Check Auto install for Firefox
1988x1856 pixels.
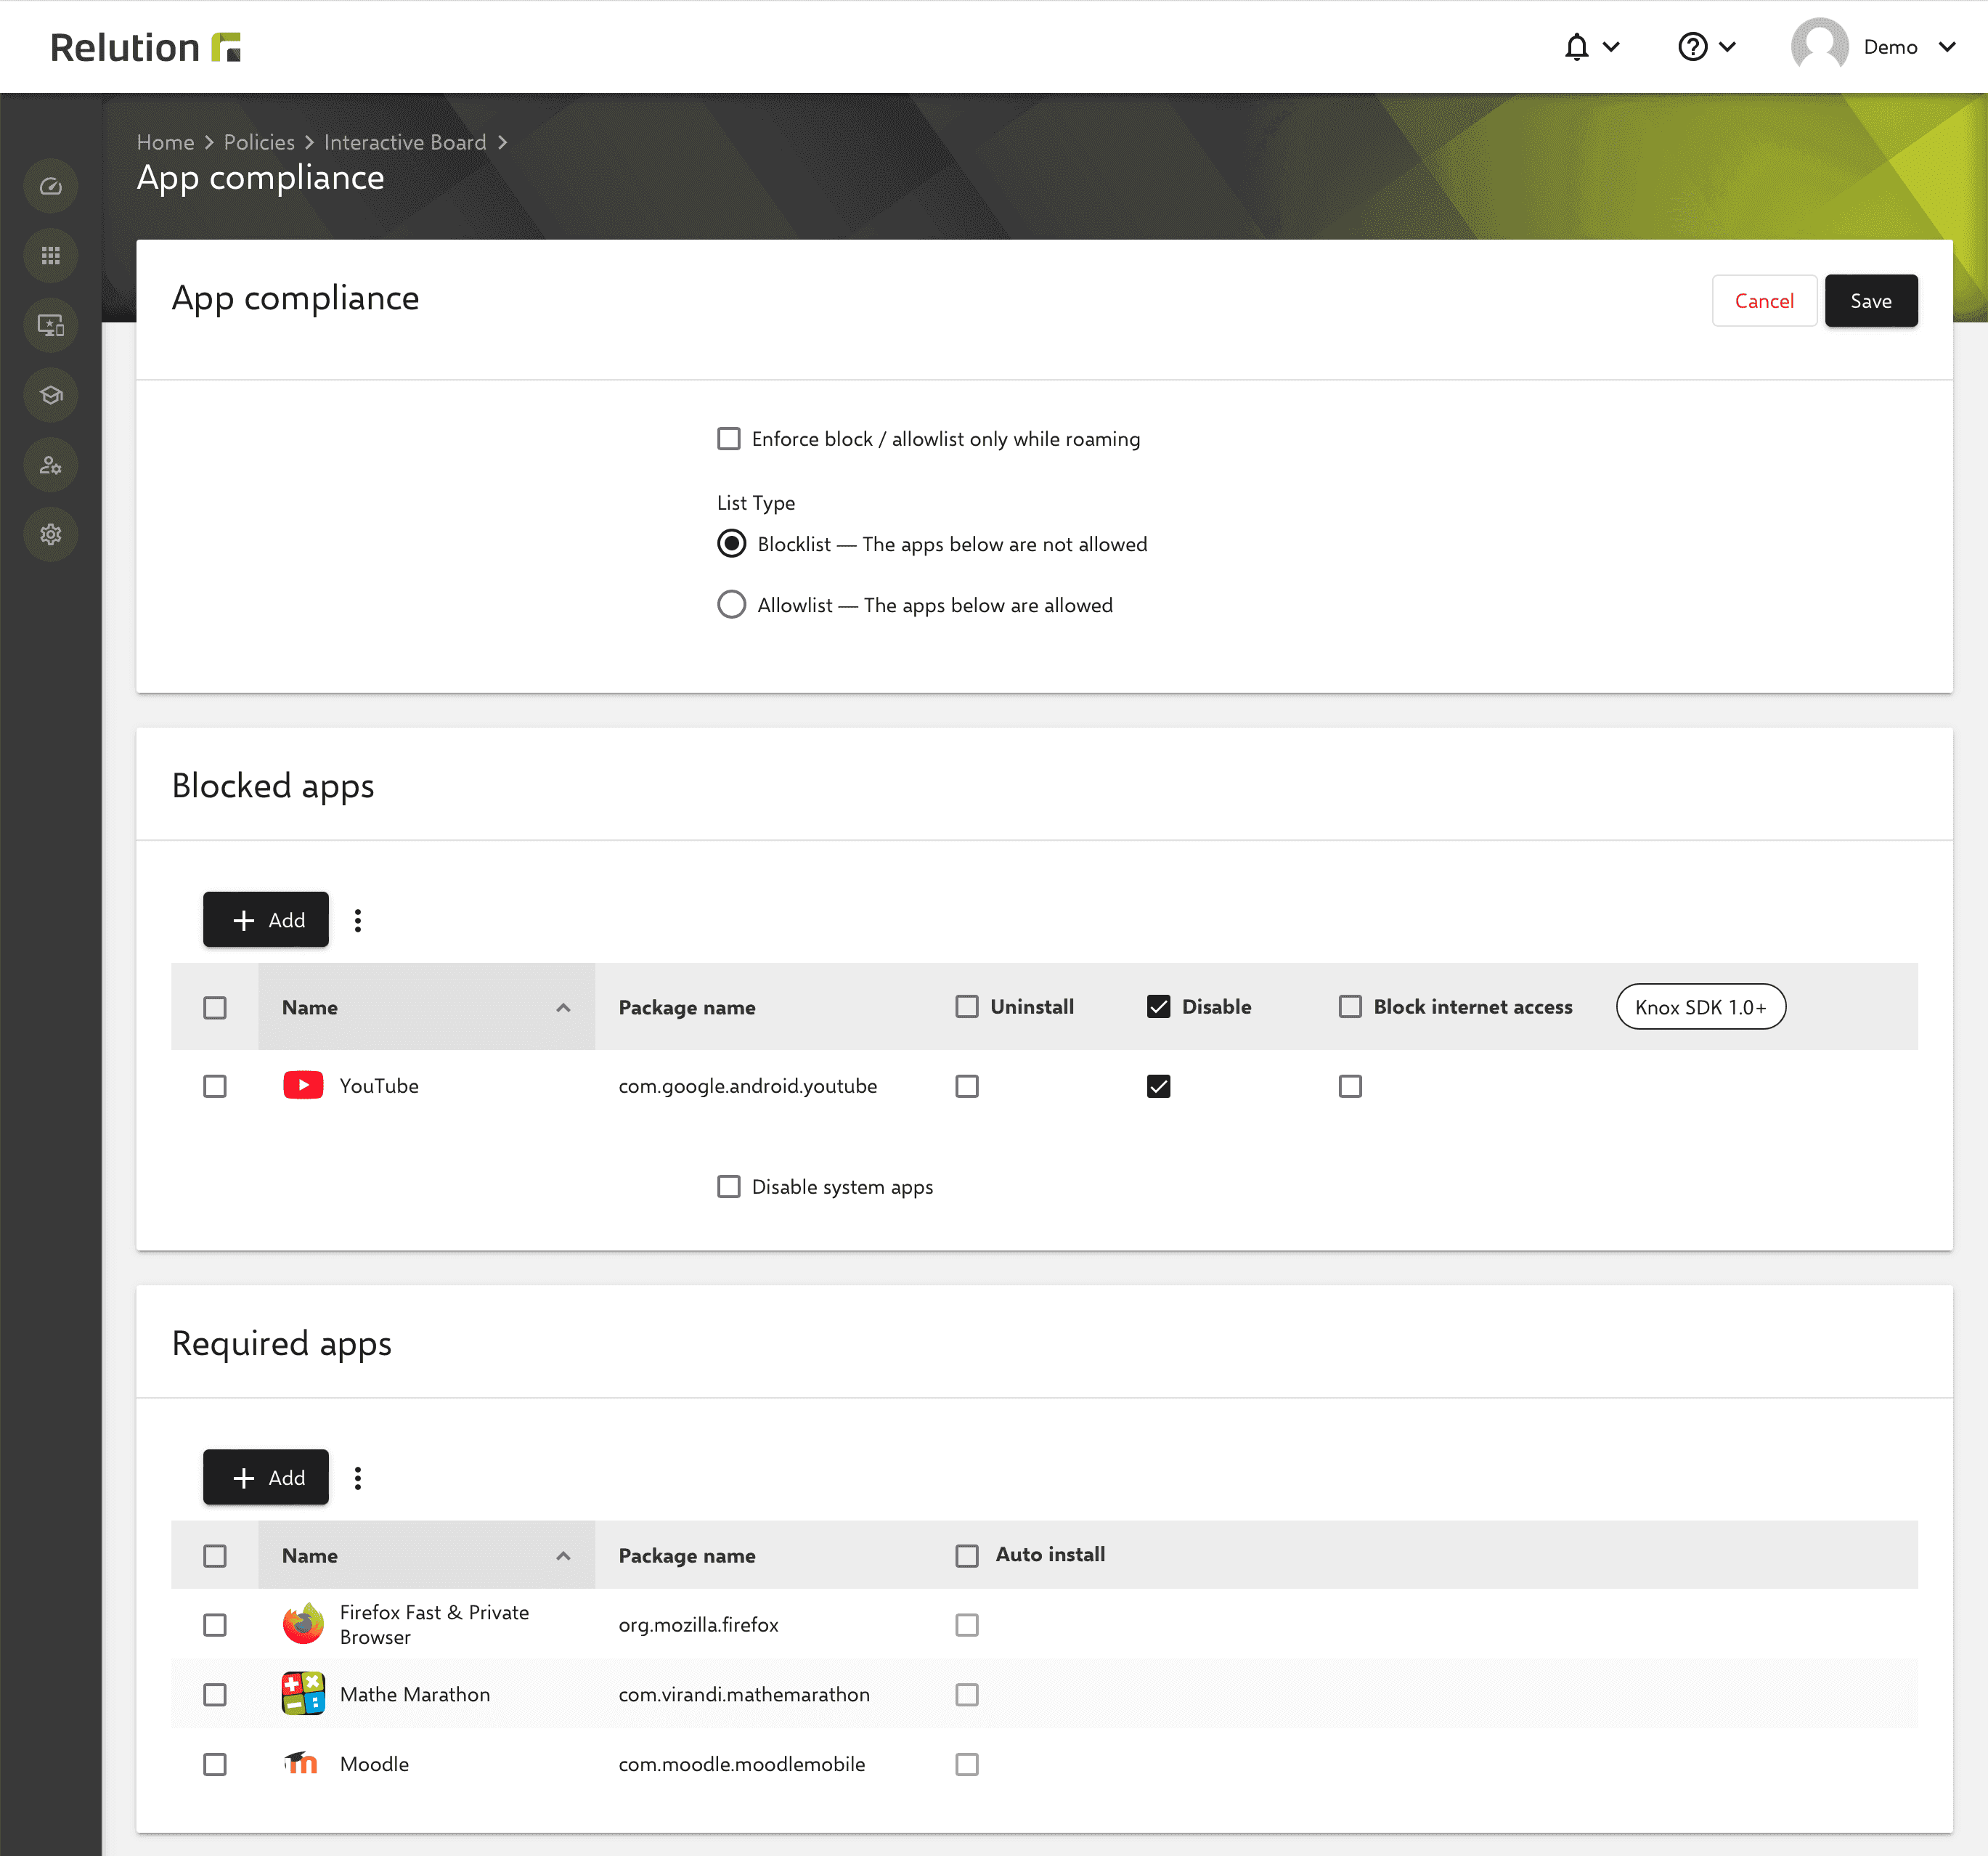point(967,1625)
